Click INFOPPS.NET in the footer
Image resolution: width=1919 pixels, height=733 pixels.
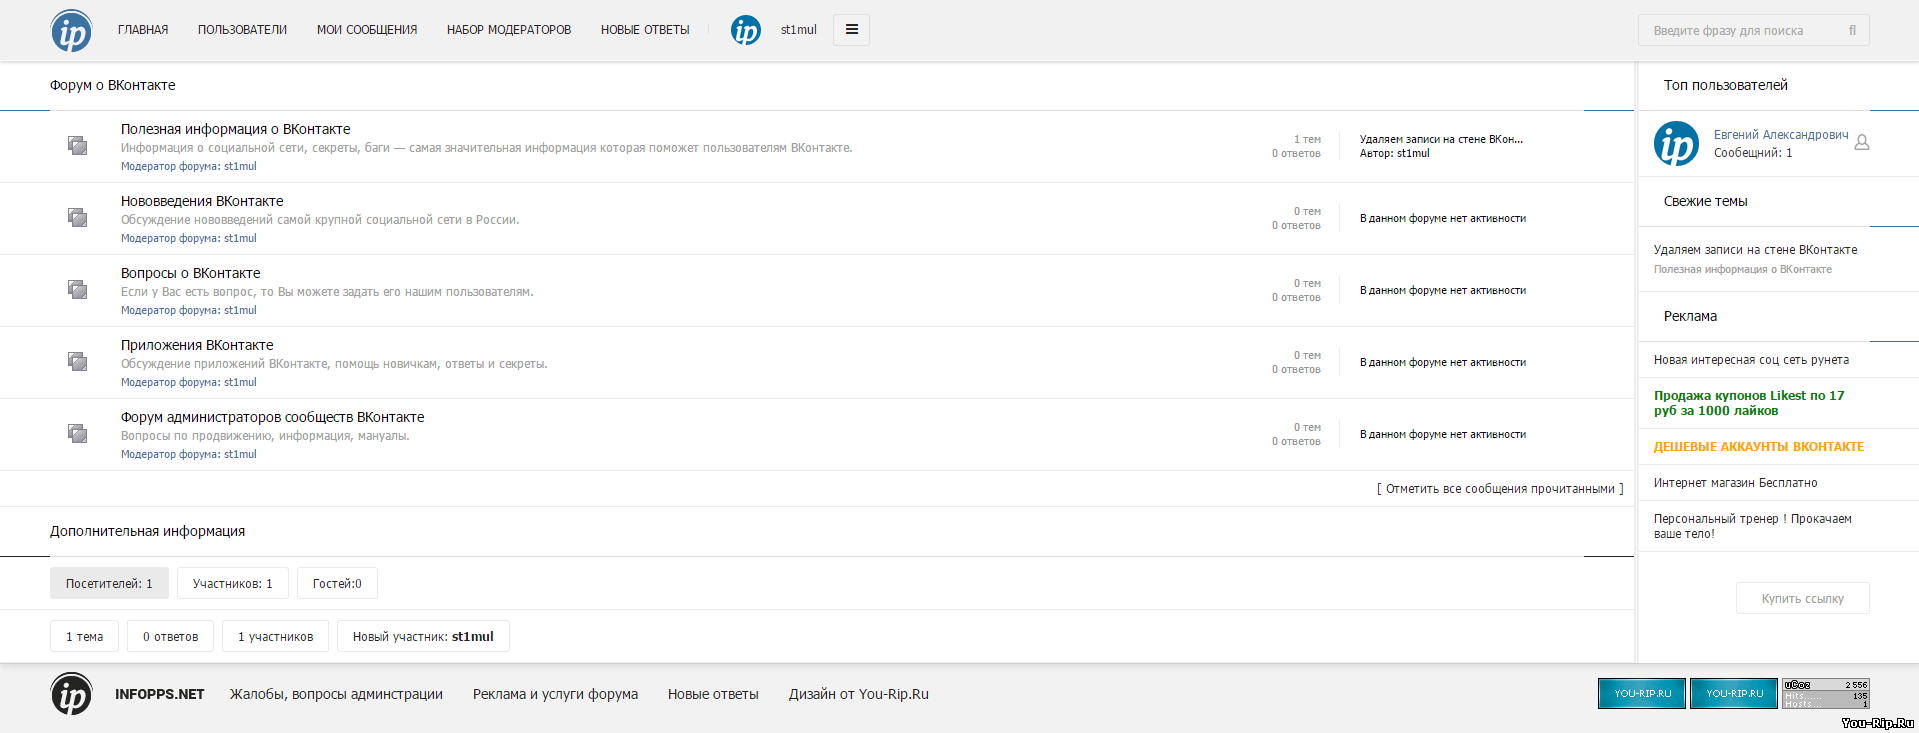159,694
